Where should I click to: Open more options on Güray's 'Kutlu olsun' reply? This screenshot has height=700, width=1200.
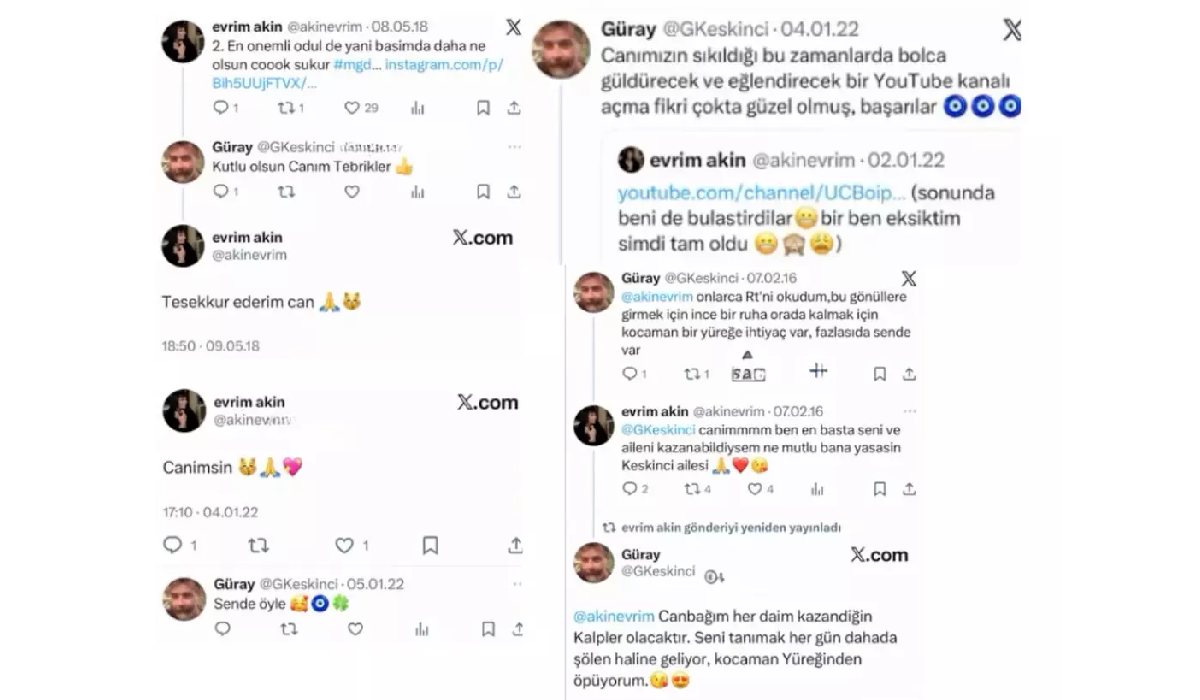[514, 147]
